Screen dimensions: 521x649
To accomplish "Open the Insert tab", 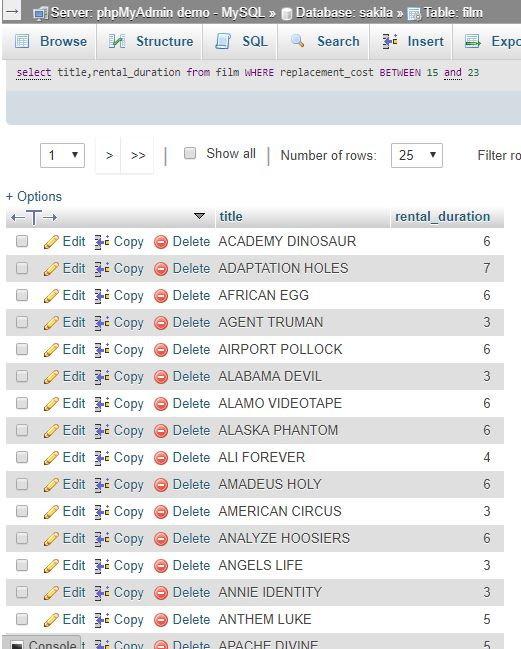I will (412, 41).
